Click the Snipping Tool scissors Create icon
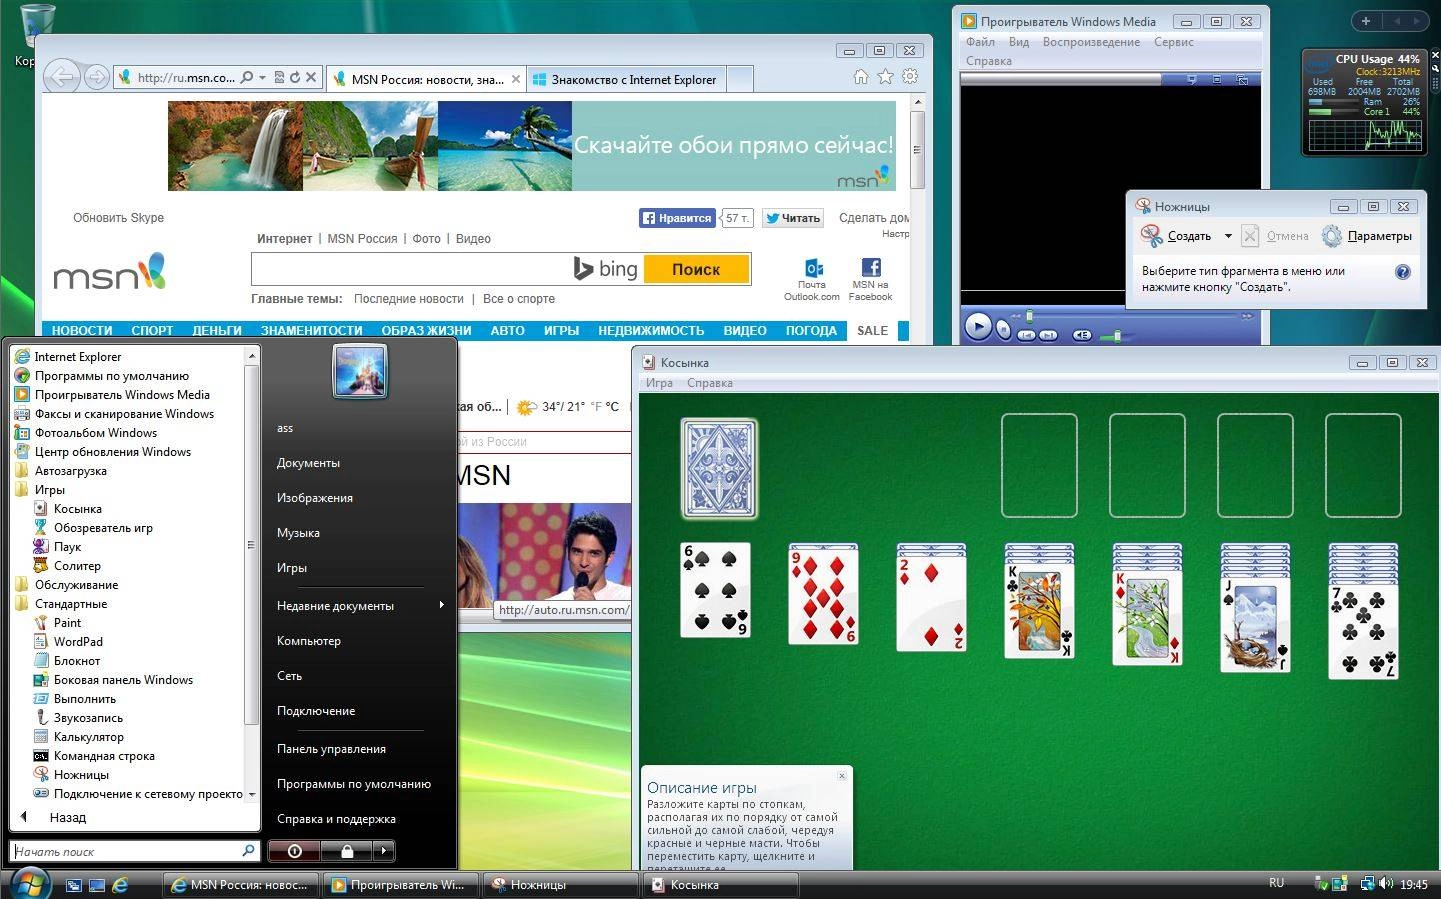The height and width of the screenshot is (899, 1441). click(1152, 236)
